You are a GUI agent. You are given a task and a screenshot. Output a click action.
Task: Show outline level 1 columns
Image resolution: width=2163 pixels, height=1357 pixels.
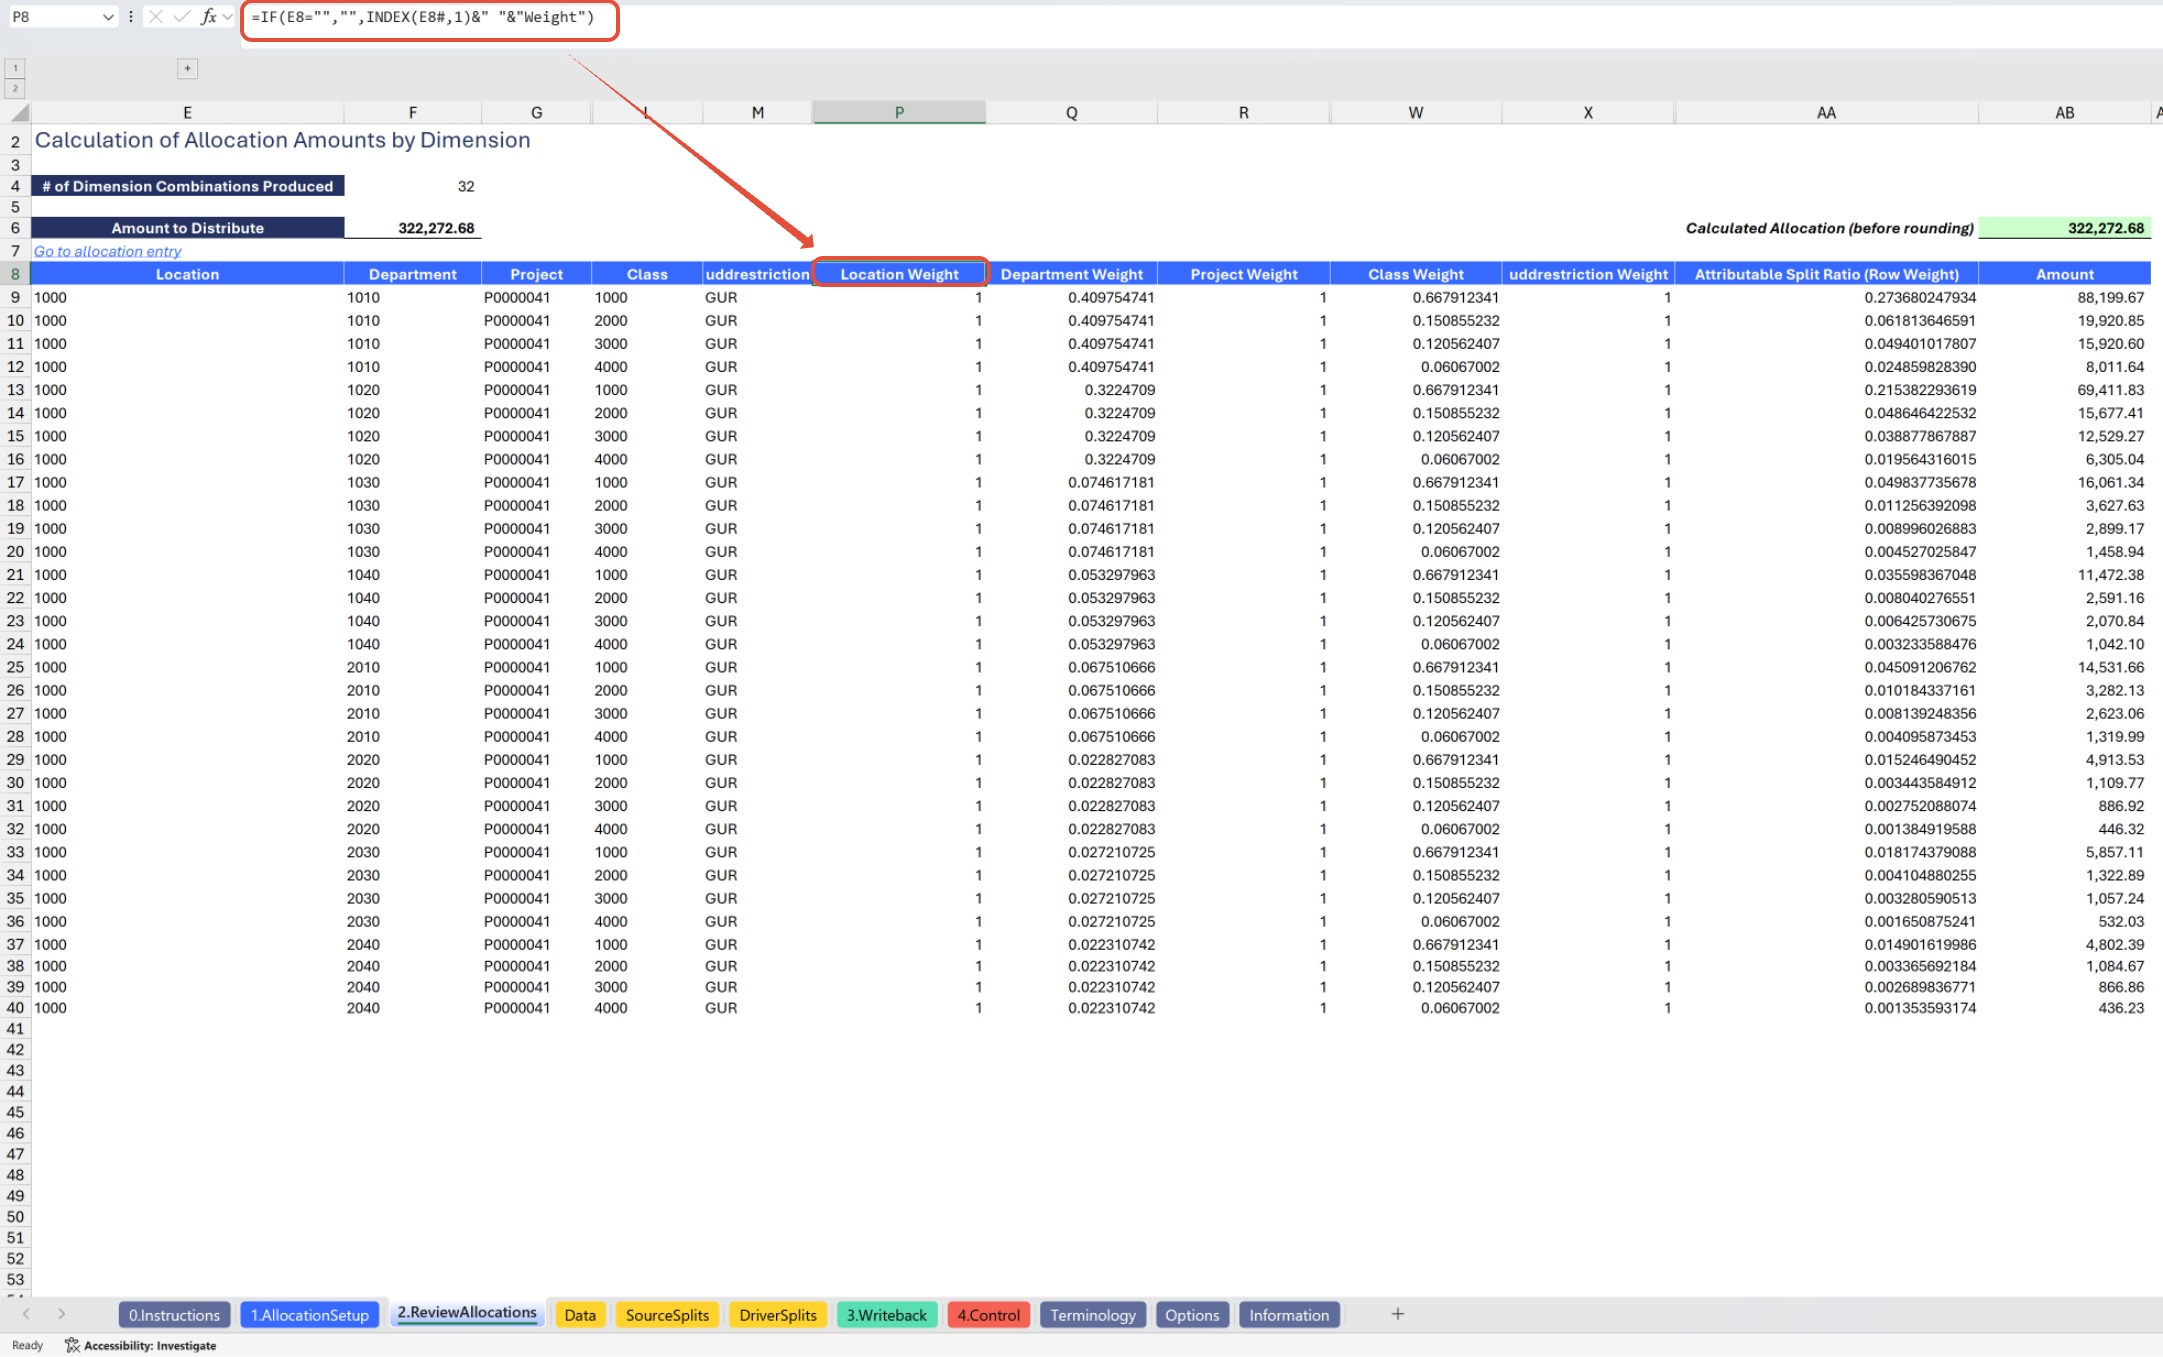(15, 68)
